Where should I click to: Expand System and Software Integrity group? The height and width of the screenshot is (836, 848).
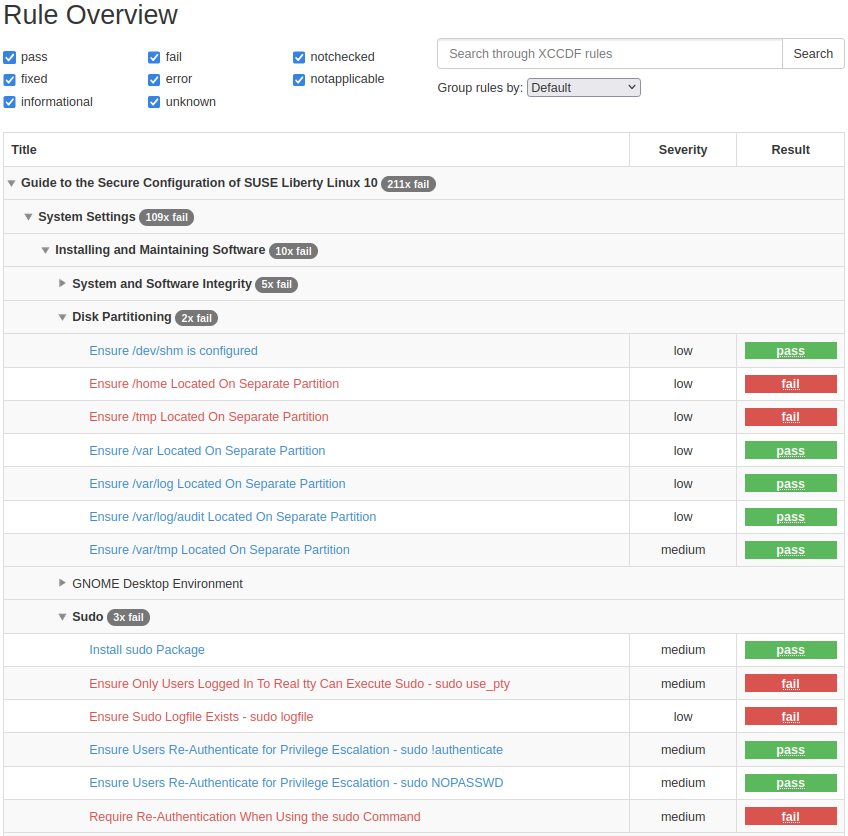tap(62, 283)
